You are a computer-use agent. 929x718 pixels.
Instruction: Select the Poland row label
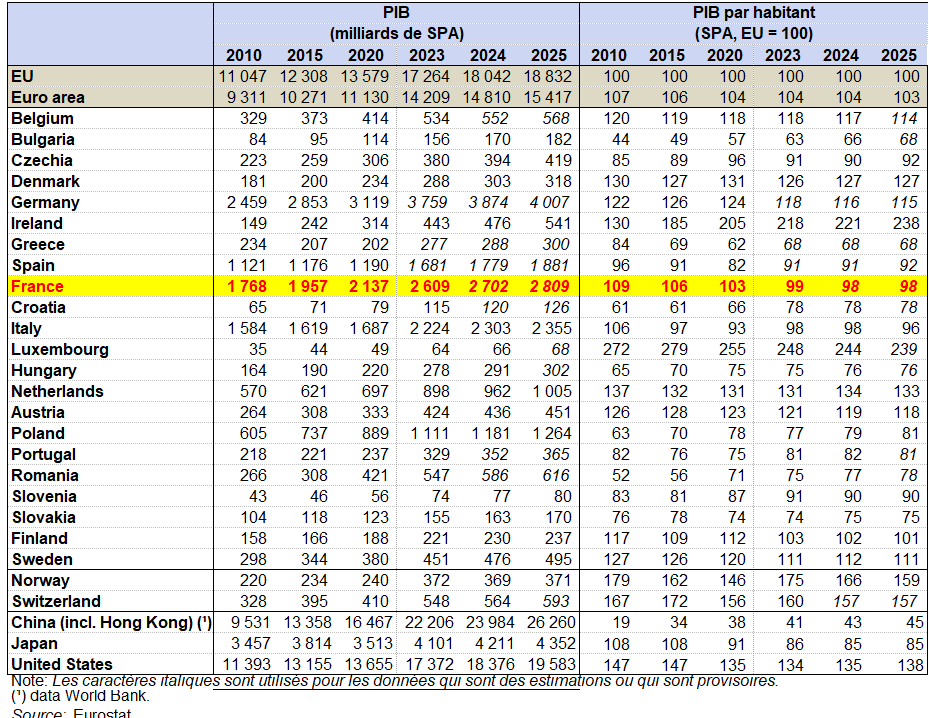(38, 434)
